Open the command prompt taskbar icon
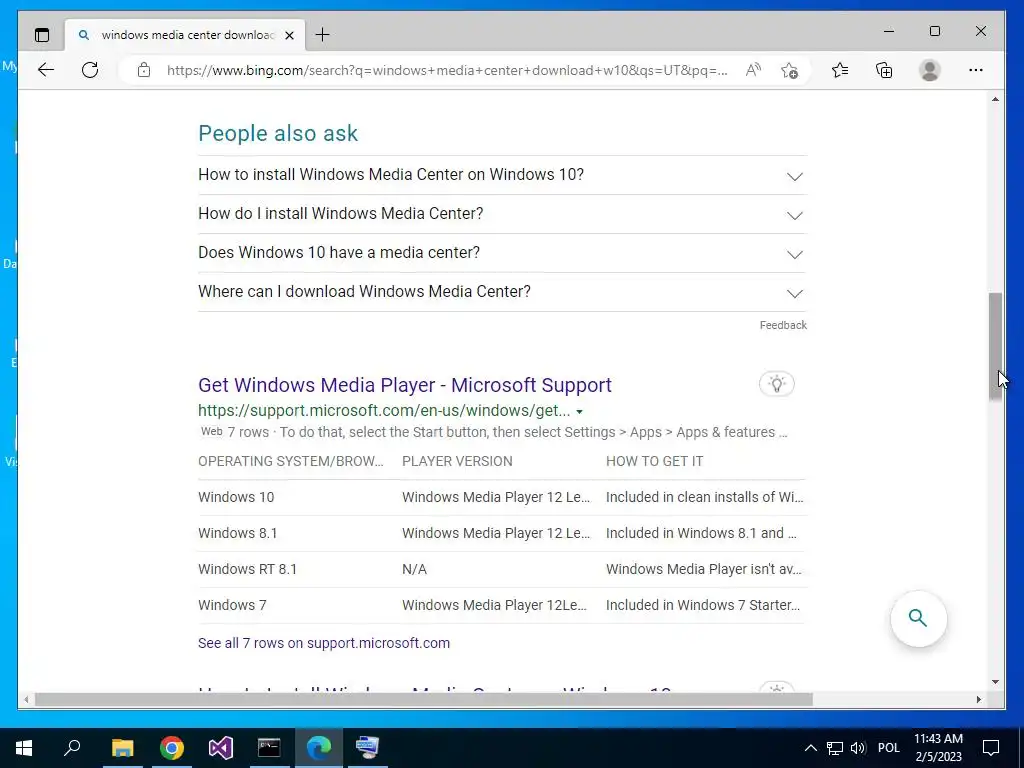The height and width of the screenshot is (768, 1024). (x=269, y=748)
